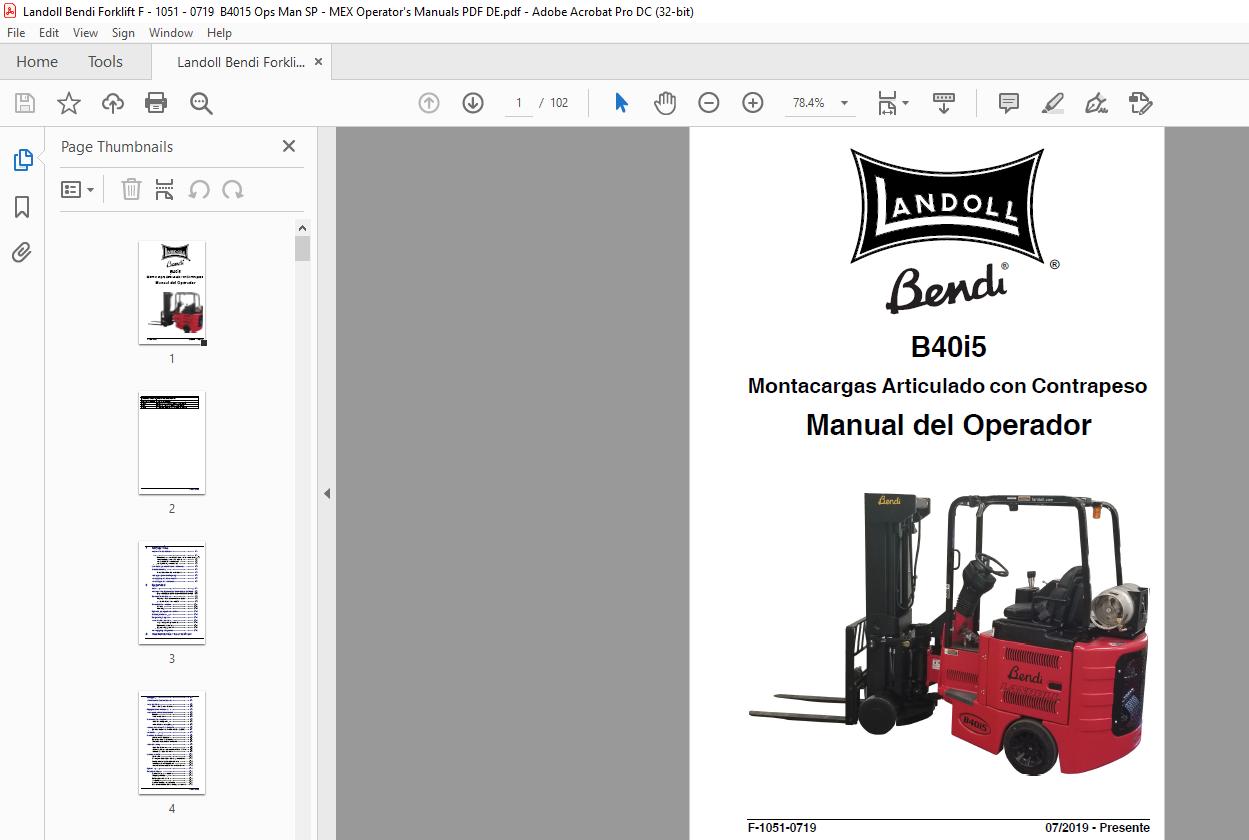Viewport: 1249px width, 840px height.
Task: Open the Window menu
Action: point(171,33)
